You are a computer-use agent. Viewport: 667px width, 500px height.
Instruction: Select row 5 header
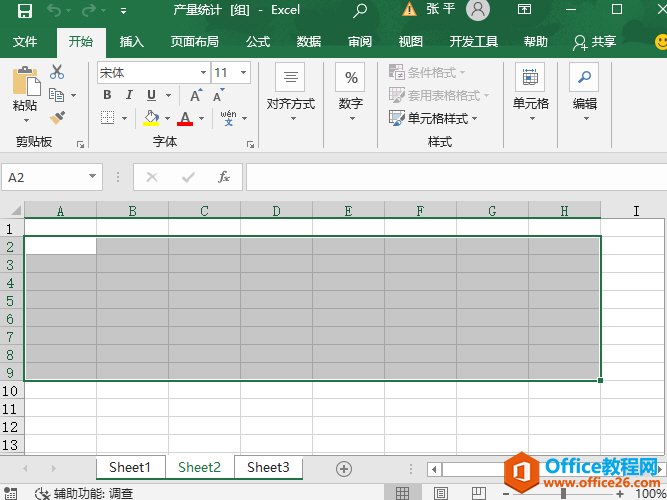(10, 301)
